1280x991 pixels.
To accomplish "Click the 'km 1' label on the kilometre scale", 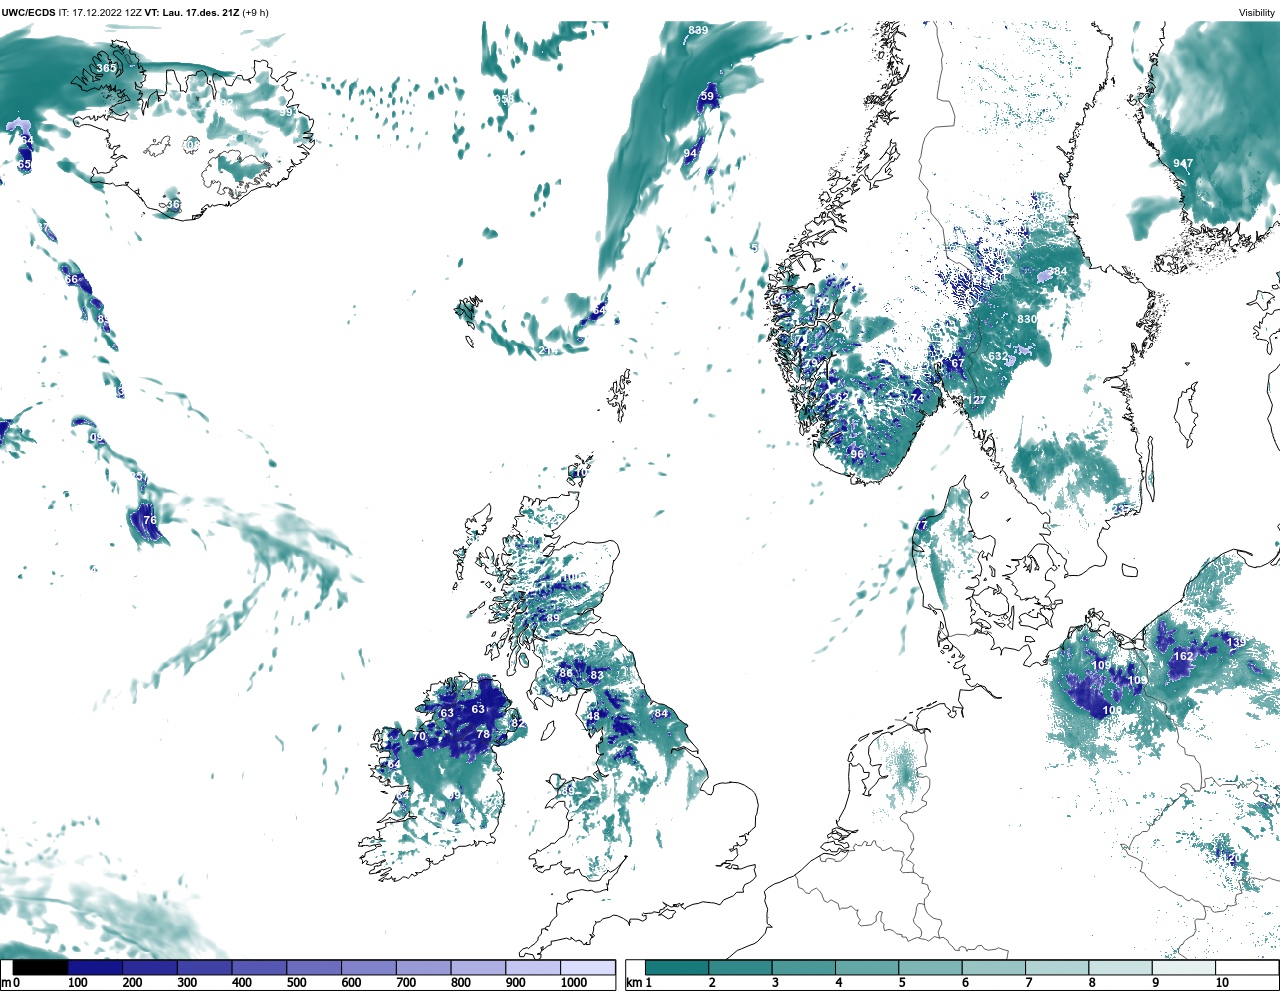I will tap(638, 983).
